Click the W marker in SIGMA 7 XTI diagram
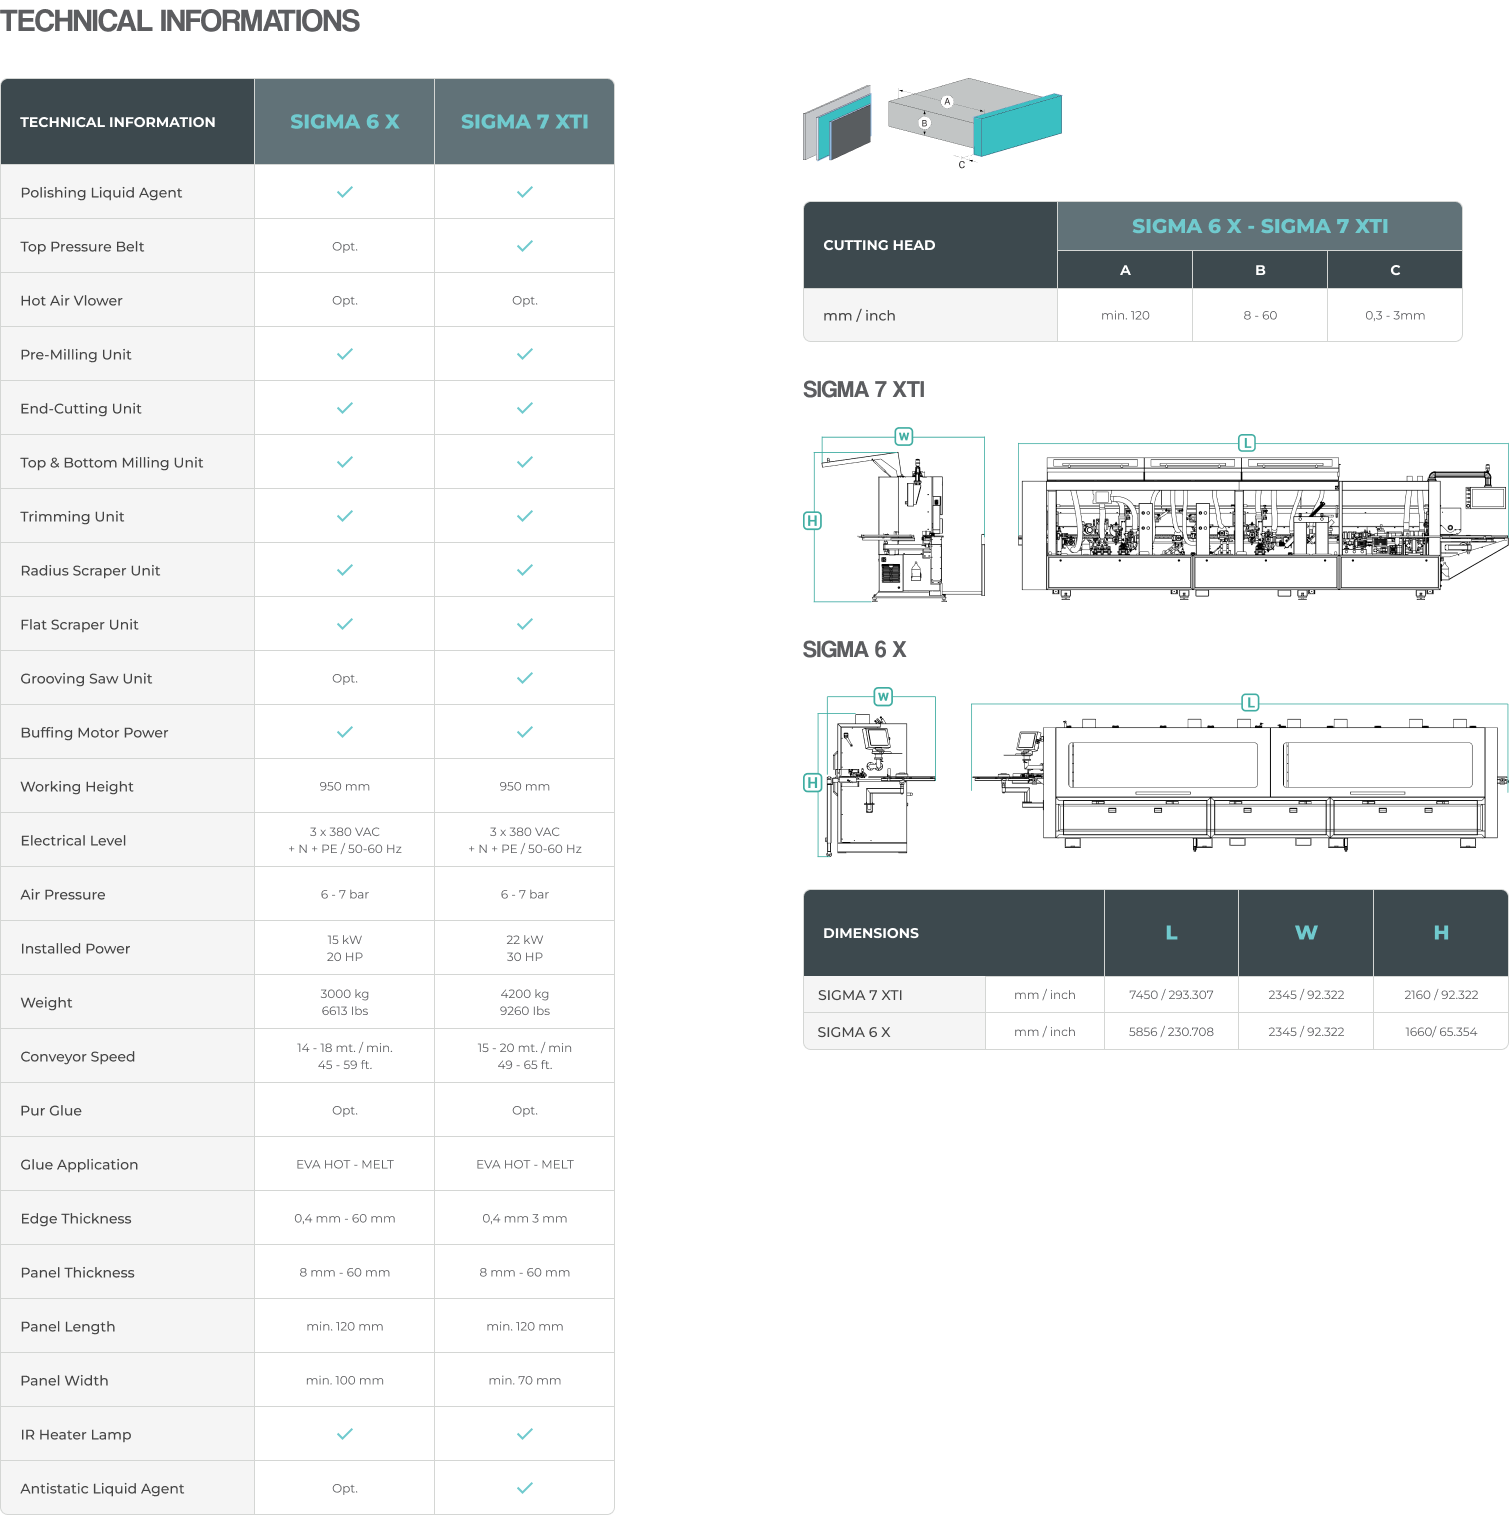This screenshot has width=1509, height=1515. [x=904, y=437]
